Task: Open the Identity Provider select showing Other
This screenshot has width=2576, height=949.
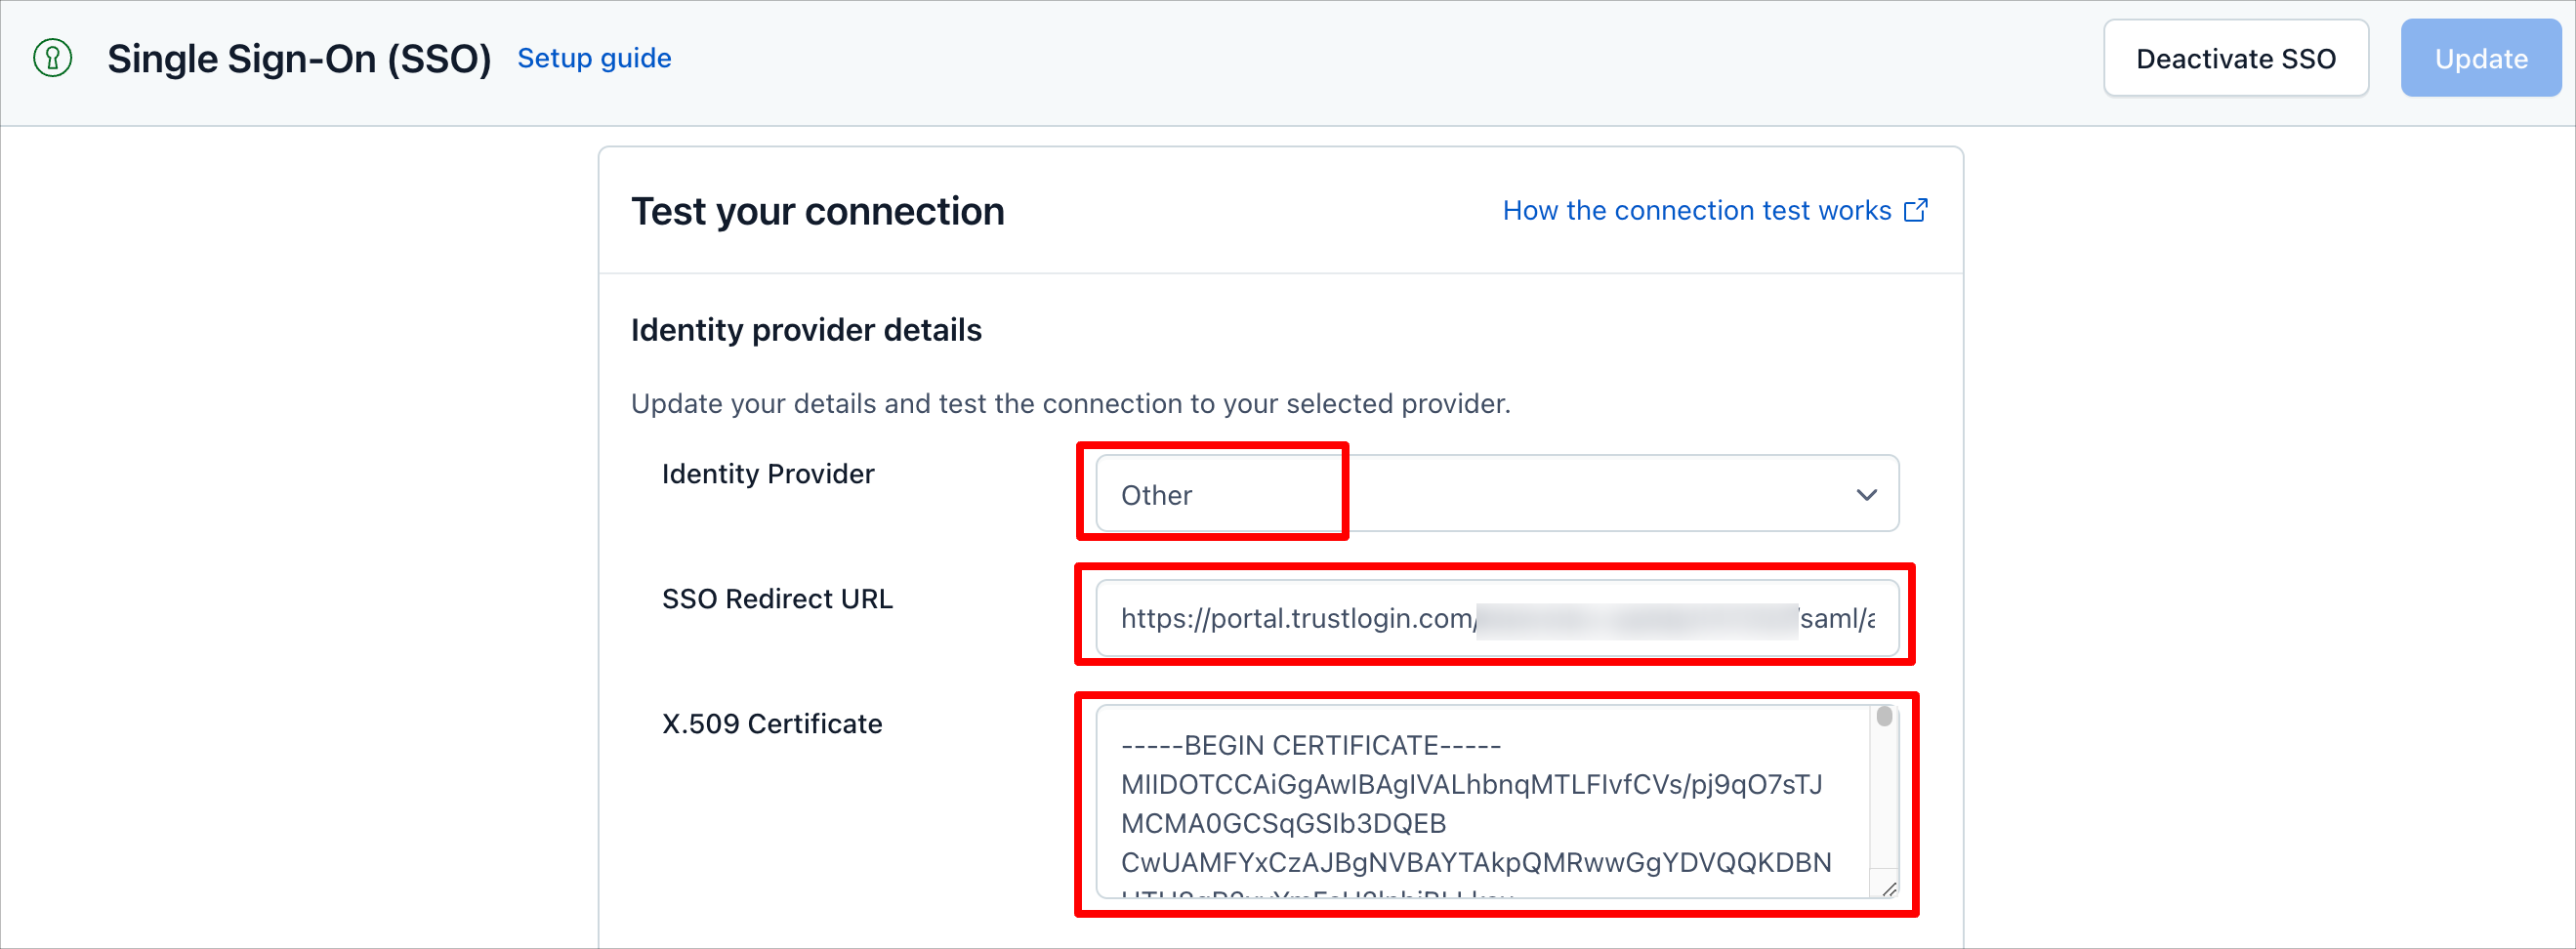Action: point(1497,494)
